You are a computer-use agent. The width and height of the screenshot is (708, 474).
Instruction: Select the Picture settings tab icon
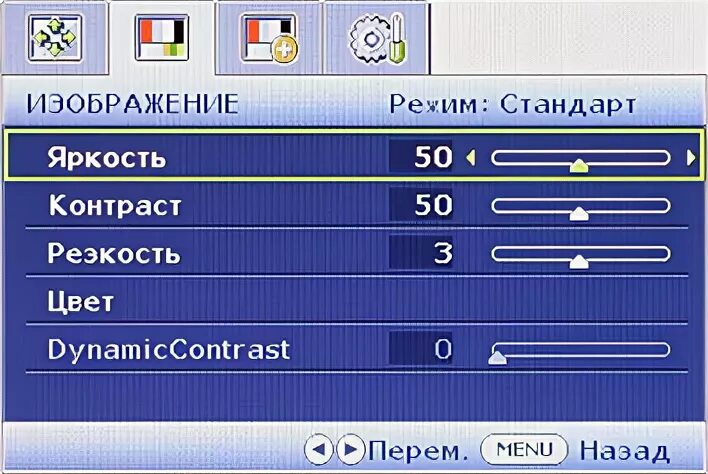coord(162,38)
